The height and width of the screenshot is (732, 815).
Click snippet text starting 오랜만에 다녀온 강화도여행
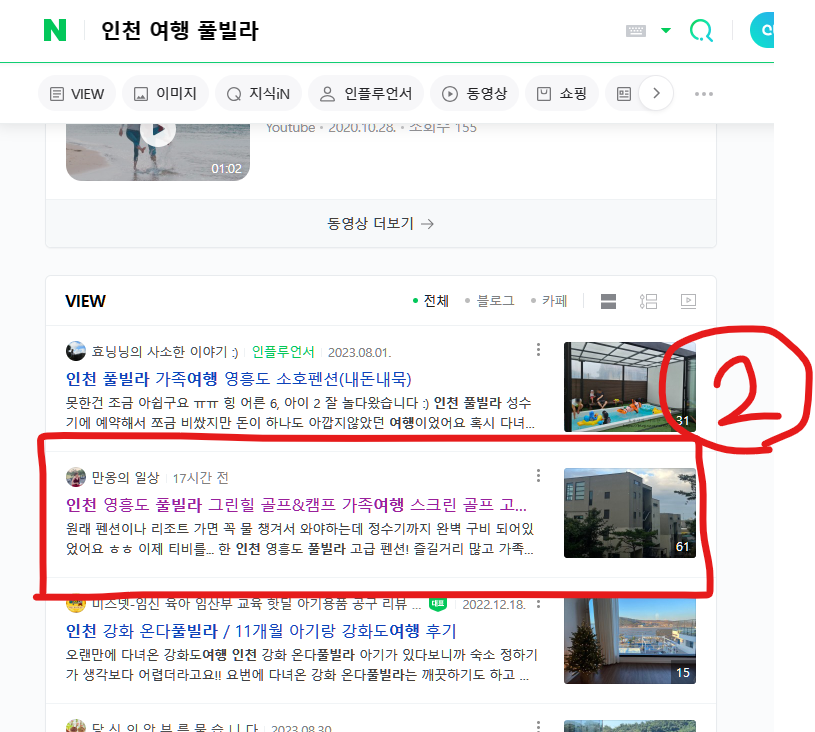(301, 664)
